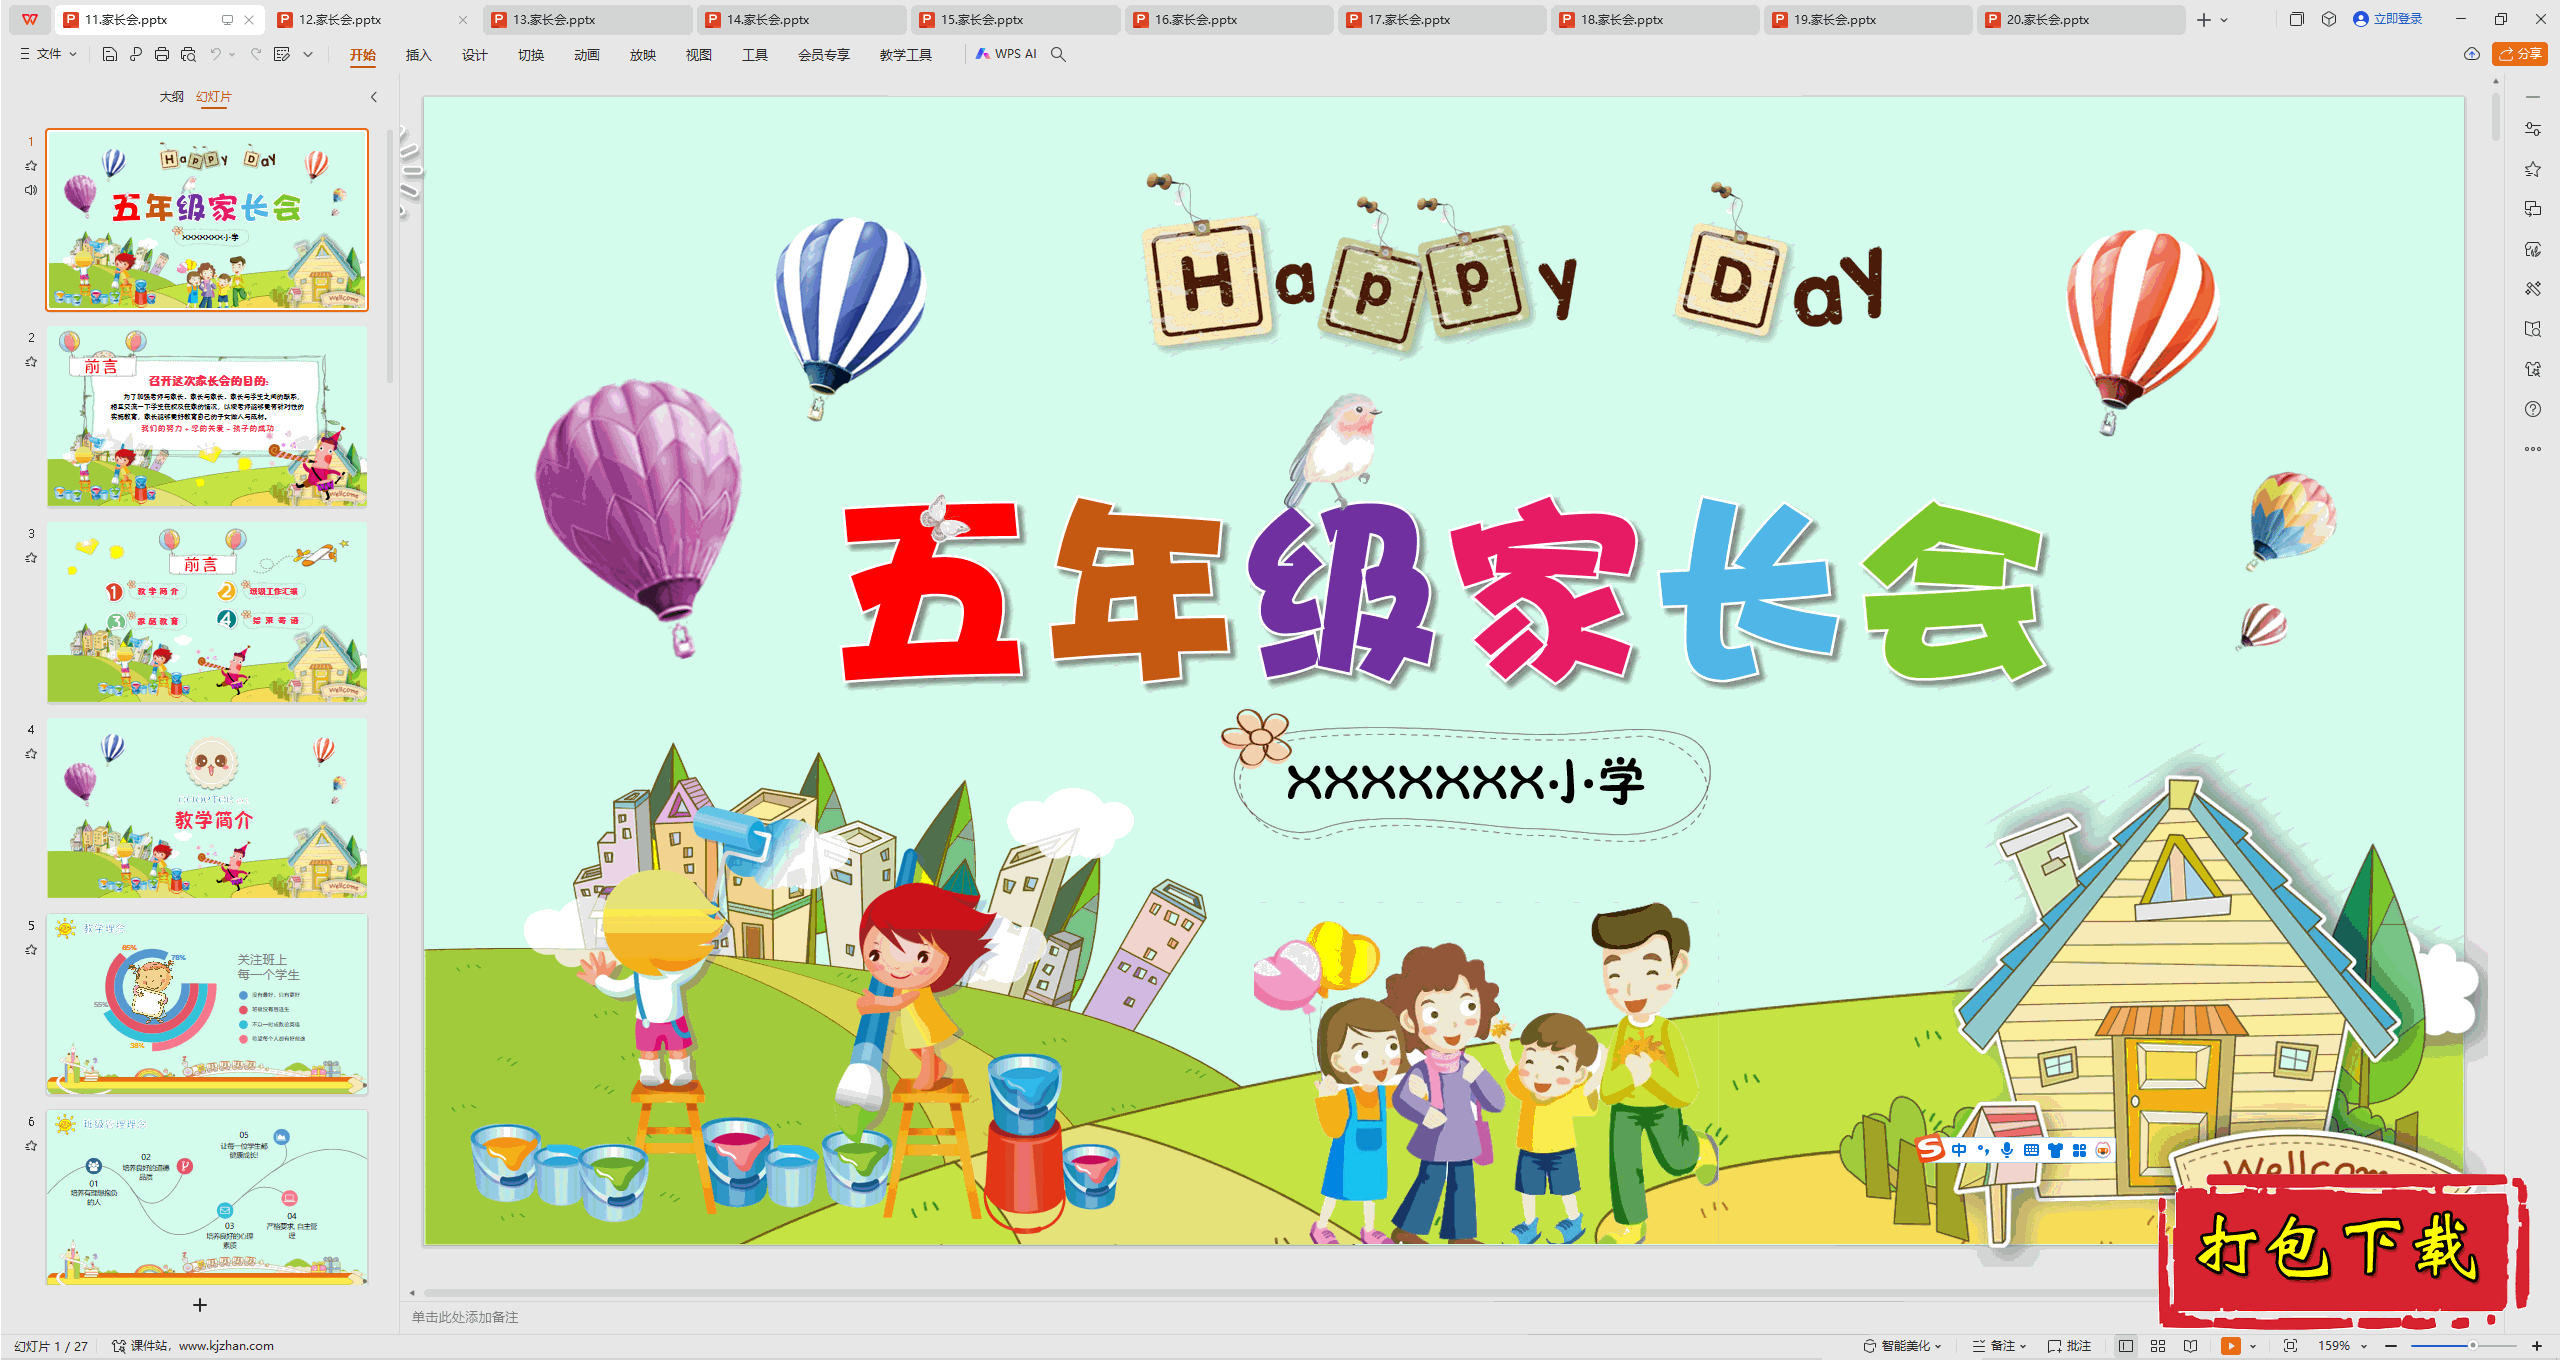Close the 12.家长会.pptx tab
The height and width of the screenshot is (1360, 2560).
coord(463,19)
